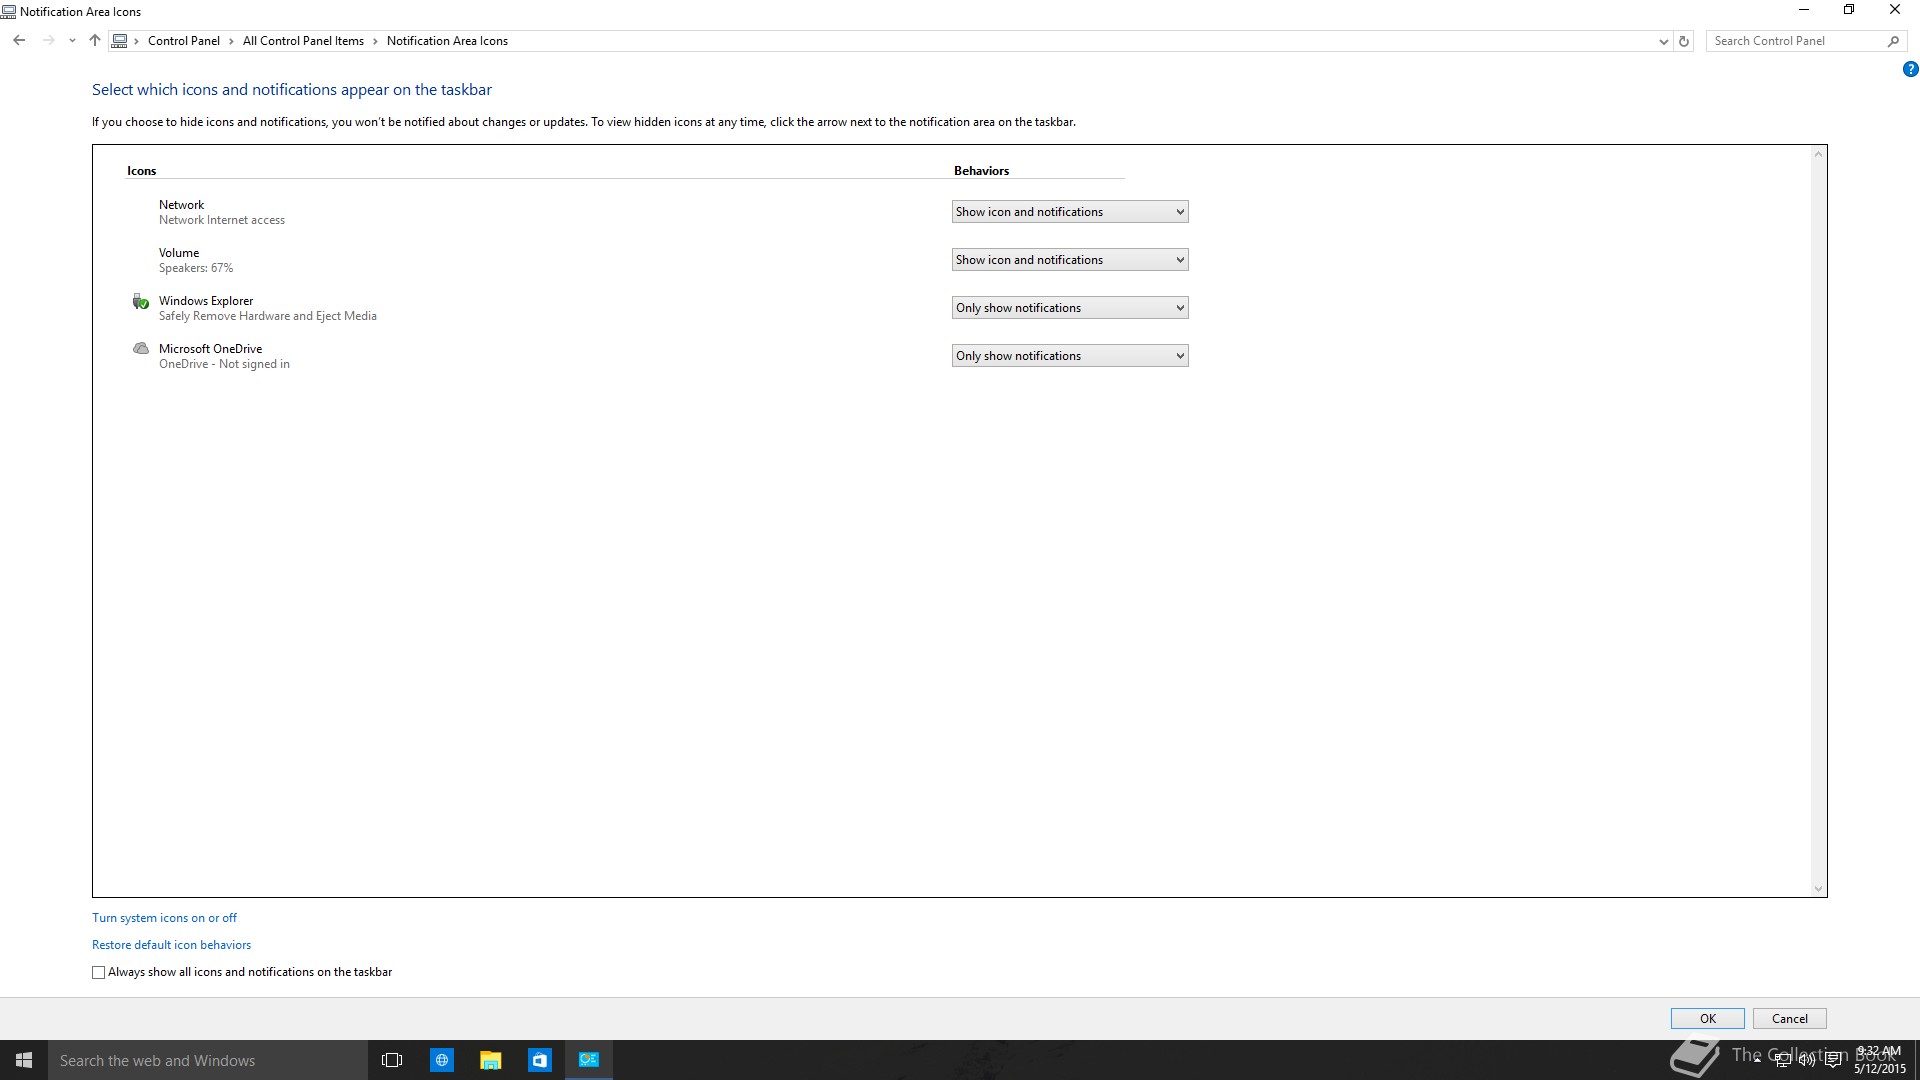Click the Safely Remove Hardware icon next to Windows Explorer
The image size is (1920, 1080).
tap(141, 301)
